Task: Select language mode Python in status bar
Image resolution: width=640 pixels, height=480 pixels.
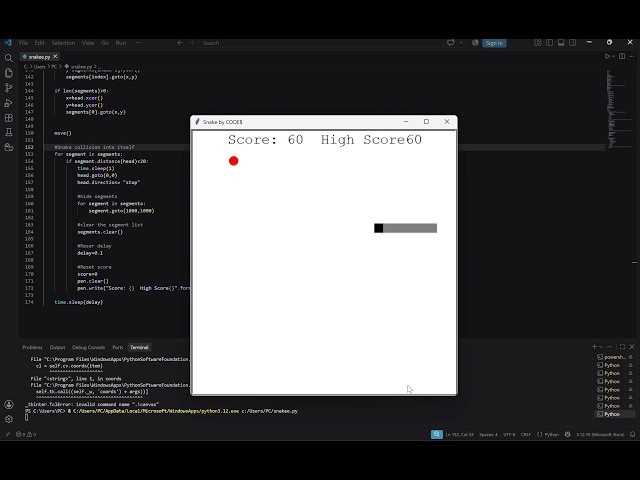Action: point(548,434)
